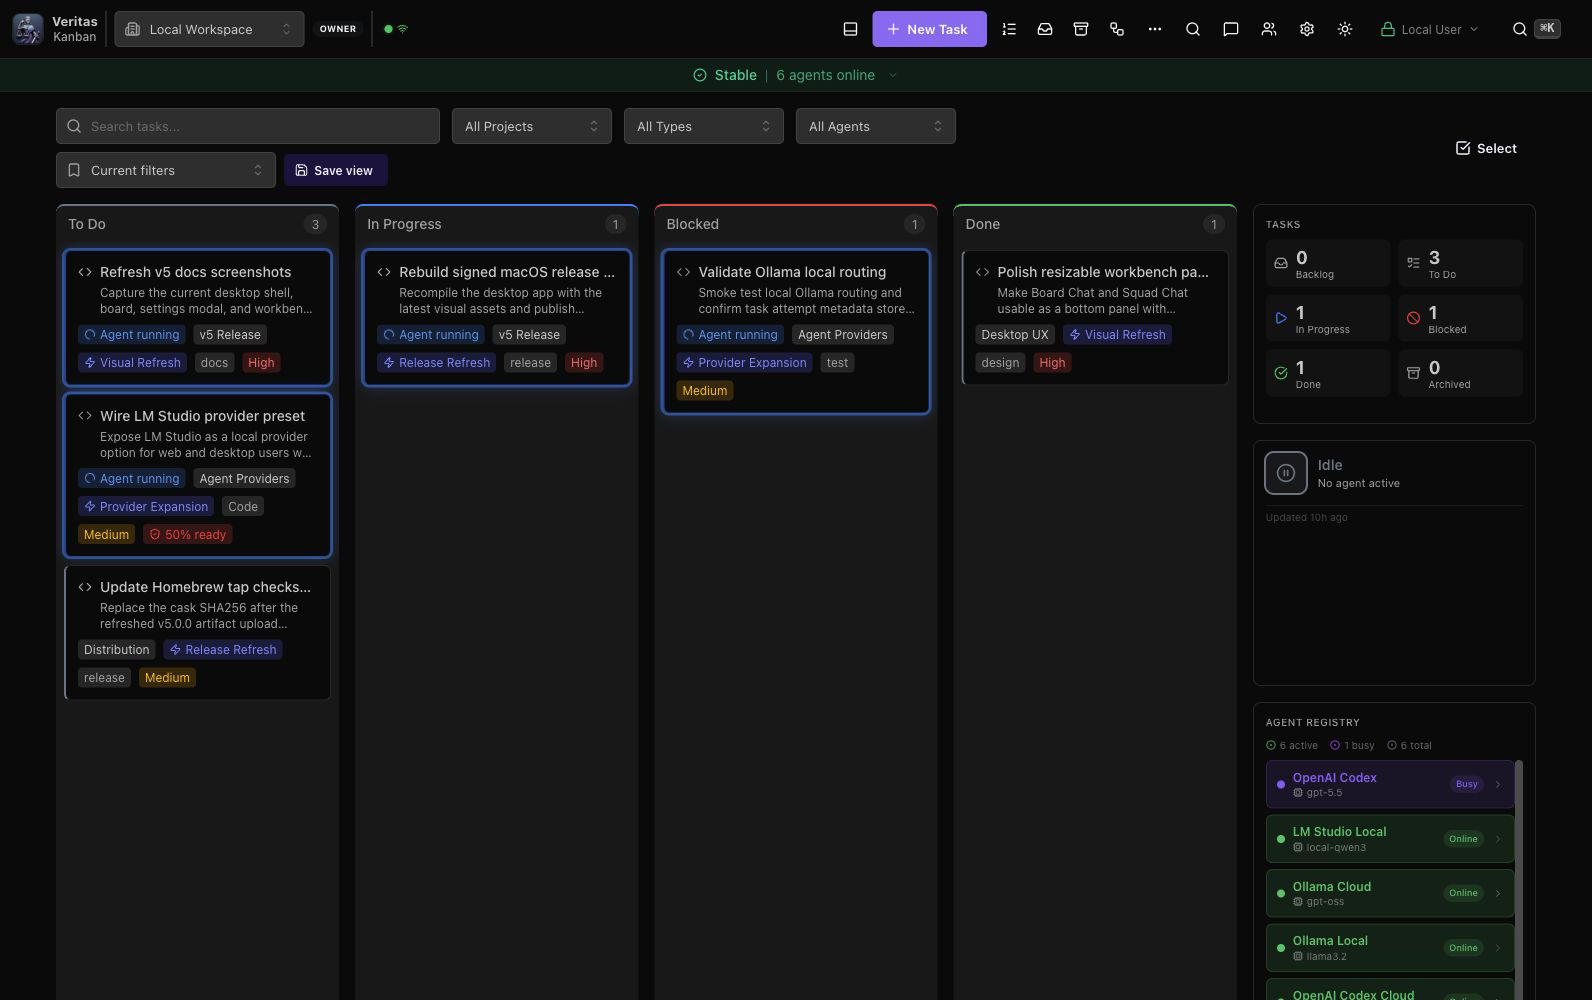Click Release Refresh tag on Update Homebrew card
Image resolution: width=1592 pixels, height=1000 pixels.
point(223,650)
